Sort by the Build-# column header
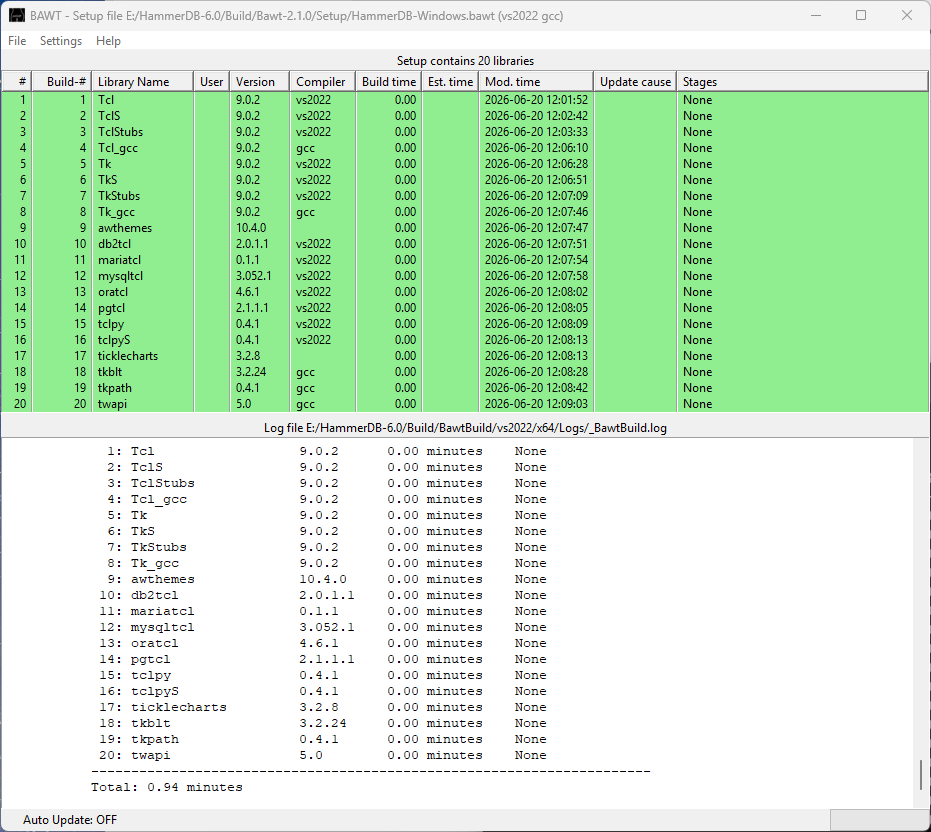 [61, 82]
